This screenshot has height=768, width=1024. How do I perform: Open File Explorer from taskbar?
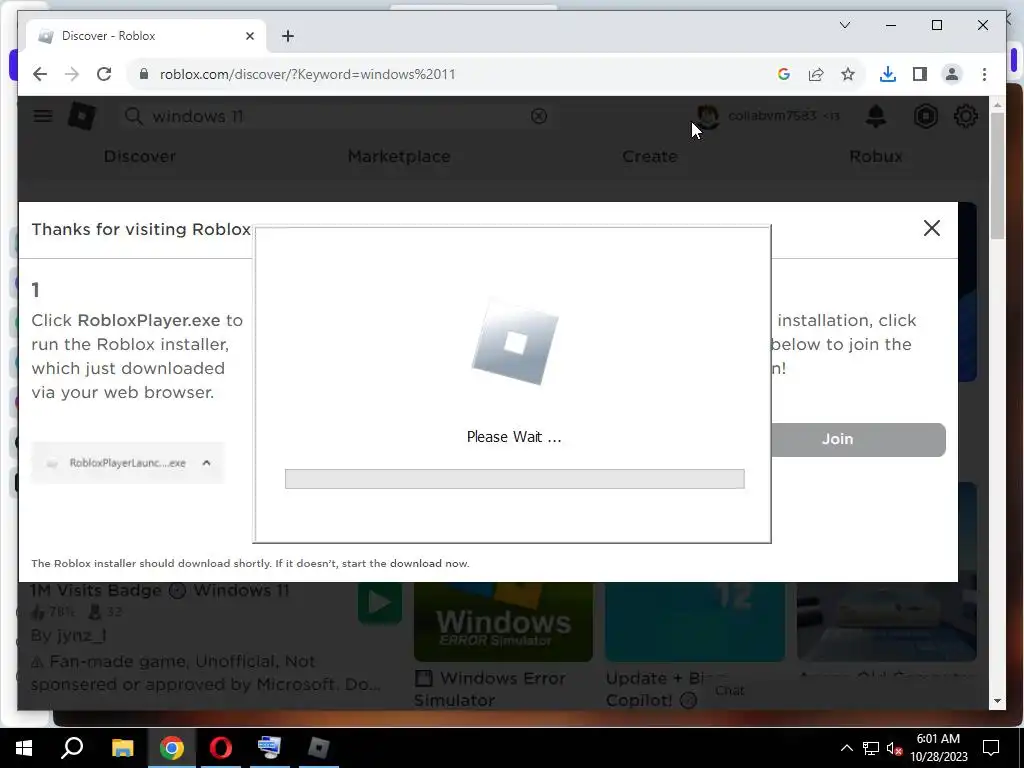[122, 748]
